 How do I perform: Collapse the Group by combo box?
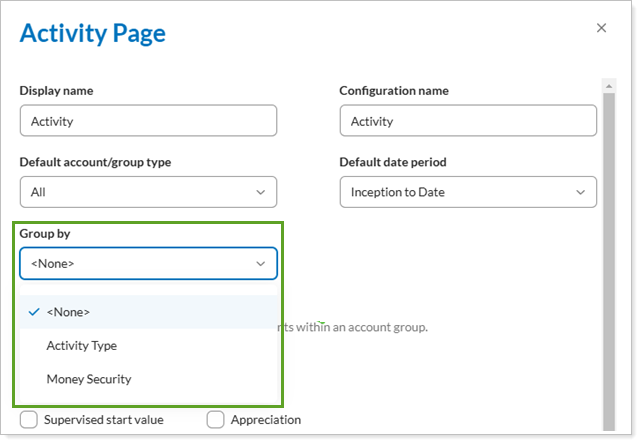(148, 264)
